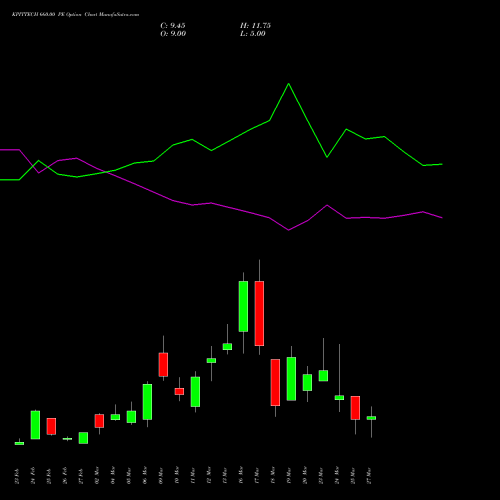Click the '25 Feb' date label

click(x=49, y=476)
